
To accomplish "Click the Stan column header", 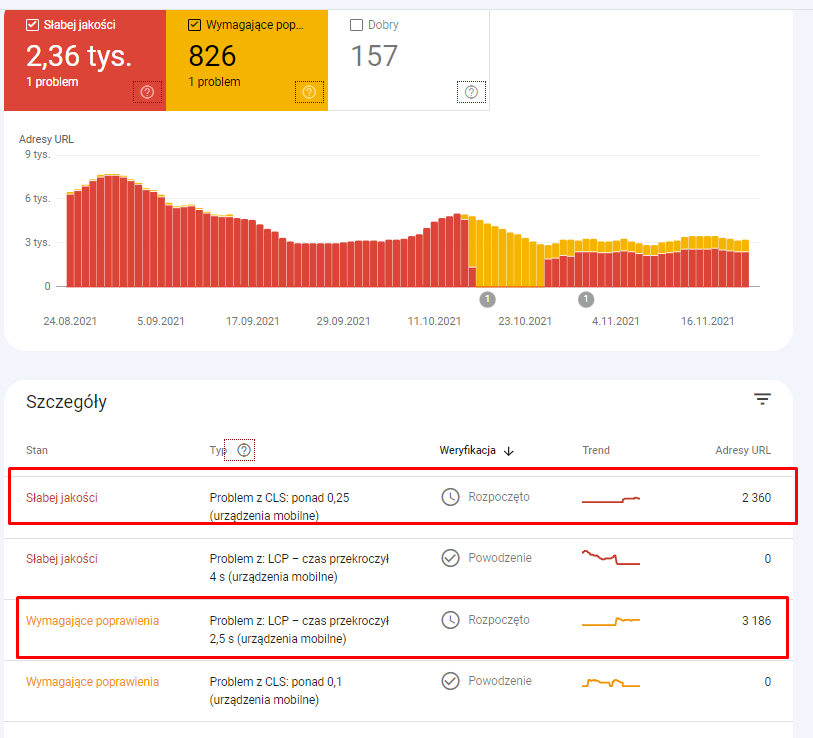I will 37,450.
